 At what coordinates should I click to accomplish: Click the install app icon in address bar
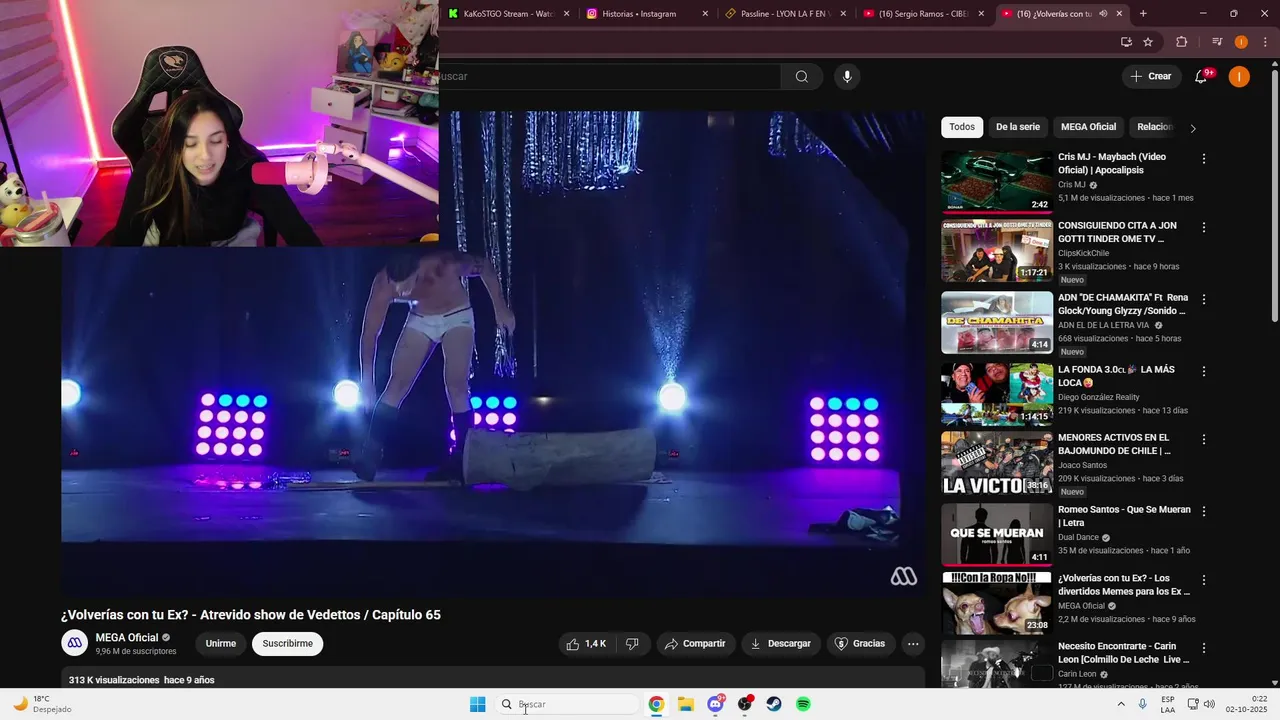[1126, 42]
